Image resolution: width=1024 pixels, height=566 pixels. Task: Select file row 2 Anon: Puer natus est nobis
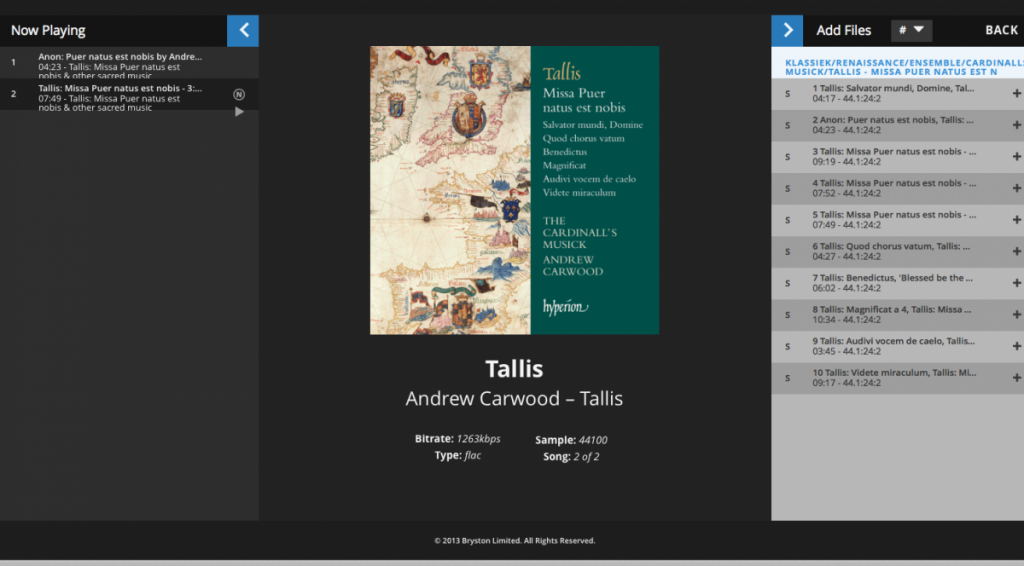tap(897, 125)
